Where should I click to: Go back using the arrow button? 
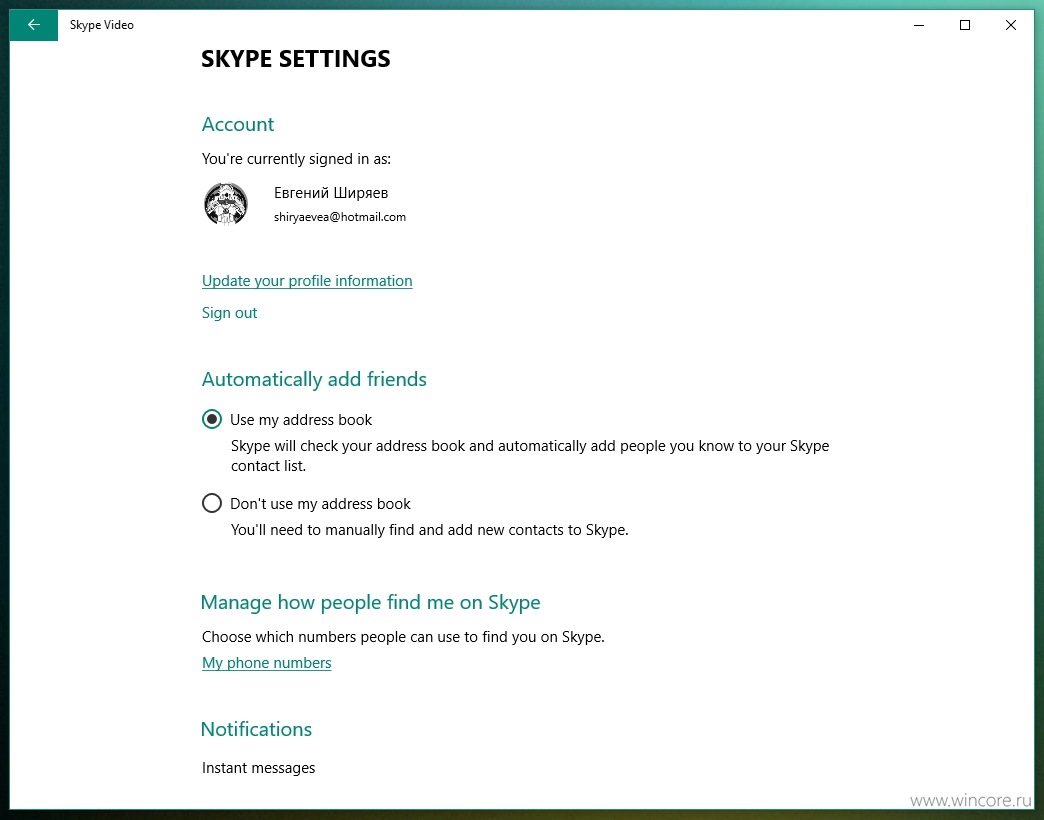(33, 25)
